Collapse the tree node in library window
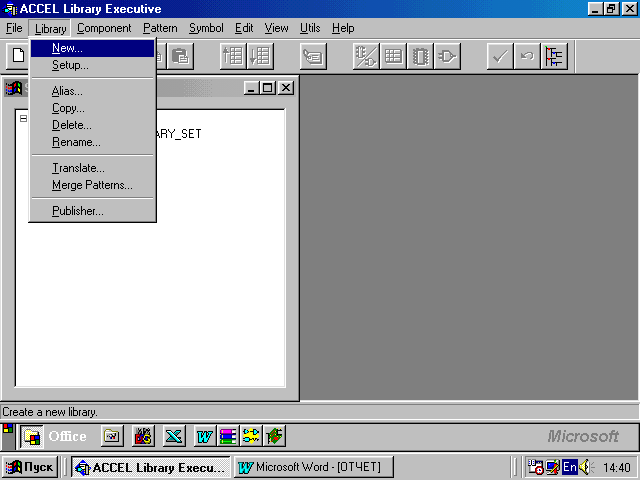The image size is (640, 480). (x=23, y=119)
